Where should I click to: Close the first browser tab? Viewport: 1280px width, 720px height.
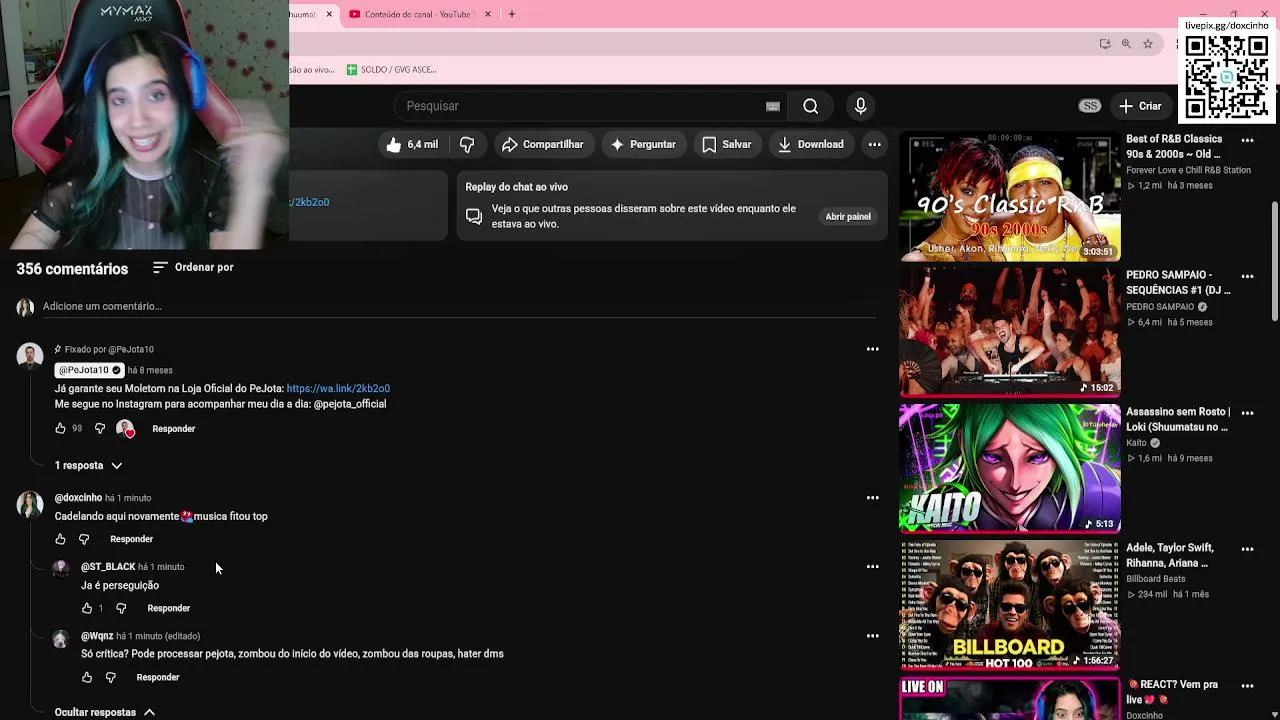(329, 14)
